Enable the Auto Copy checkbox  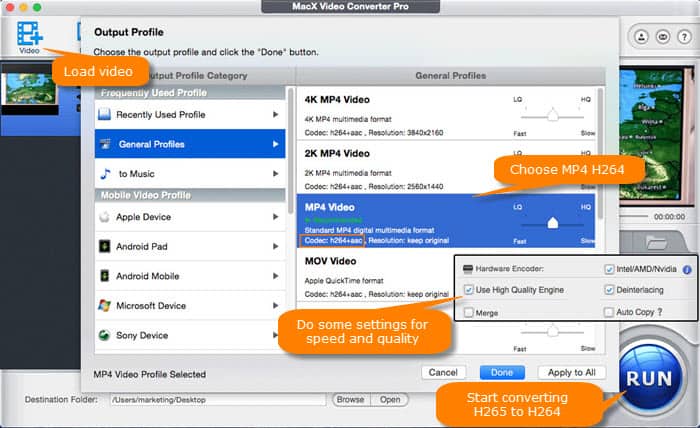[608, 312]
